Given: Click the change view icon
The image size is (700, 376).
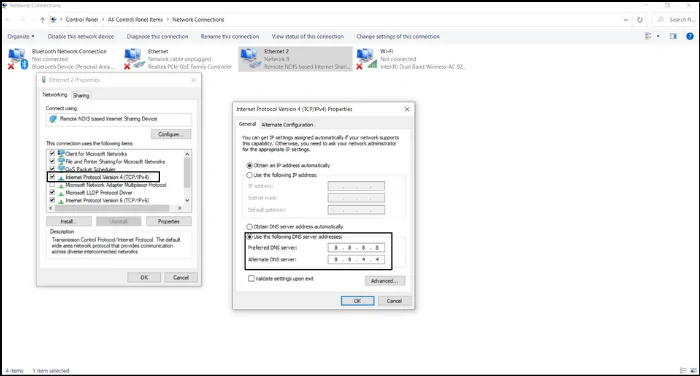Looking at the screenshot, I should click(648, 36).
